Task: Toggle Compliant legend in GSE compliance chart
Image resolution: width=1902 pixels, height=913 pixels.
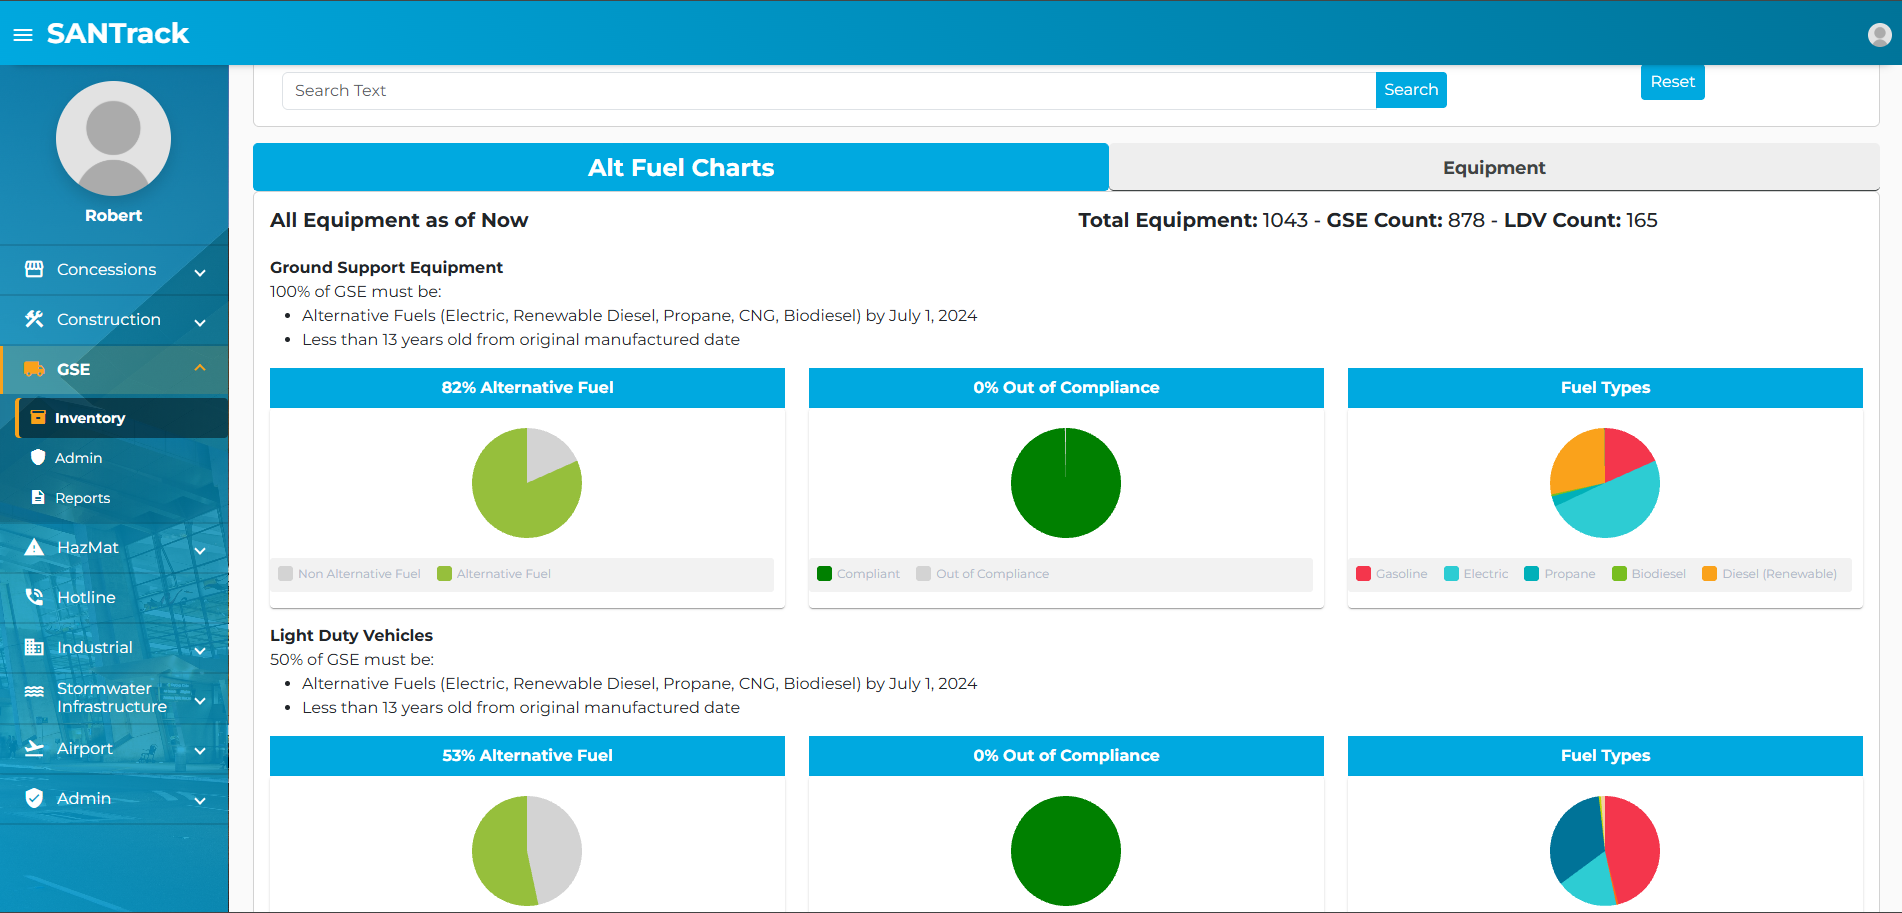Action: [x=858, y=574]
